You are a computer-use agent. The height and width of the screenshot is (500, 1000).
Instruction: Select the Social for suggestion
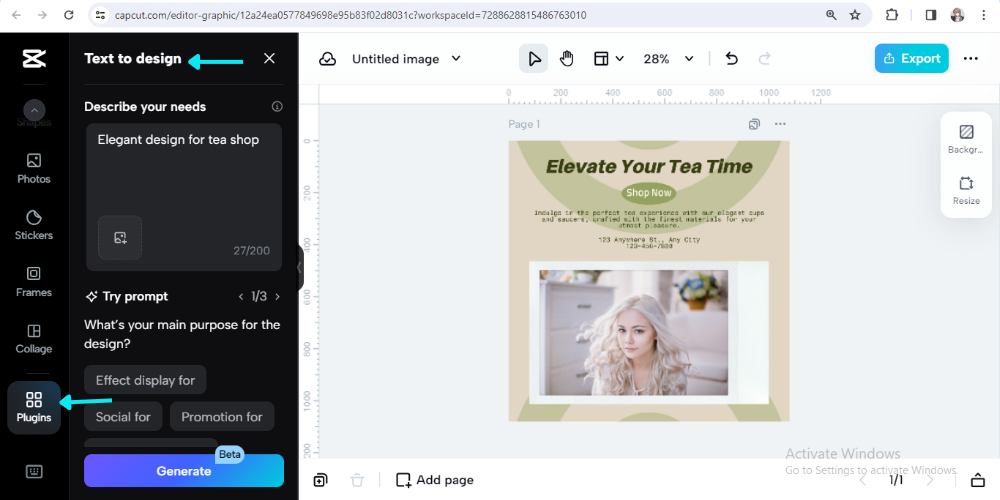coord(123,417)
